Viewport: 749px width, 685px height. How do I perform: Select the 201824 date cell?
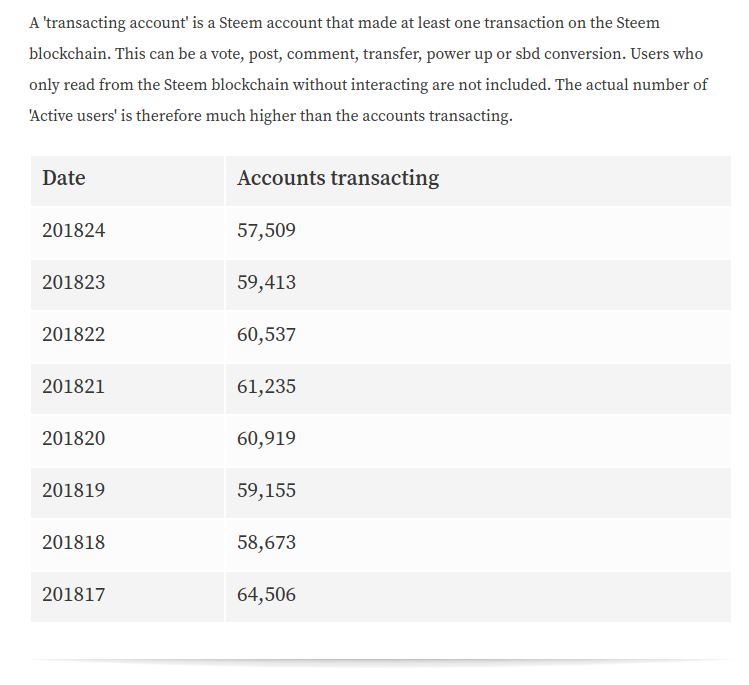click(x=128, y=233)
